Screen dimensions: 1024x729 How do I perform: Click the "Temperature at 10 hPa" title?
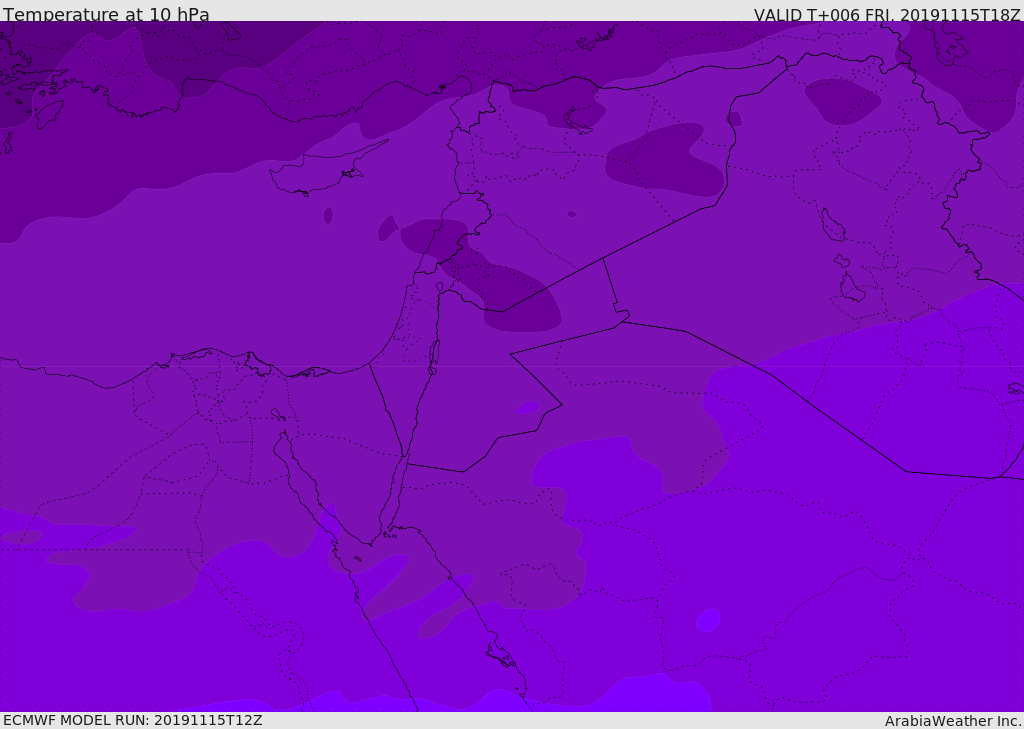pyautogui.click(x=106, y=15)
